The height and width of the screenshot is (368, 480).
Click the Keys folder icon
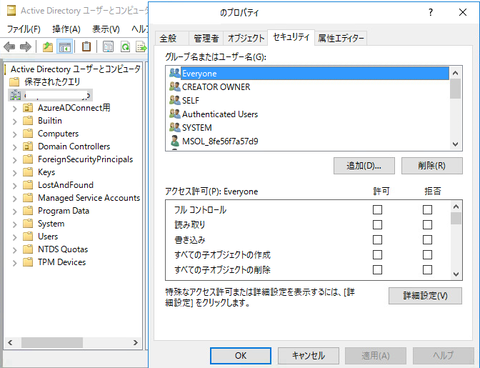[x=28, y=172]
